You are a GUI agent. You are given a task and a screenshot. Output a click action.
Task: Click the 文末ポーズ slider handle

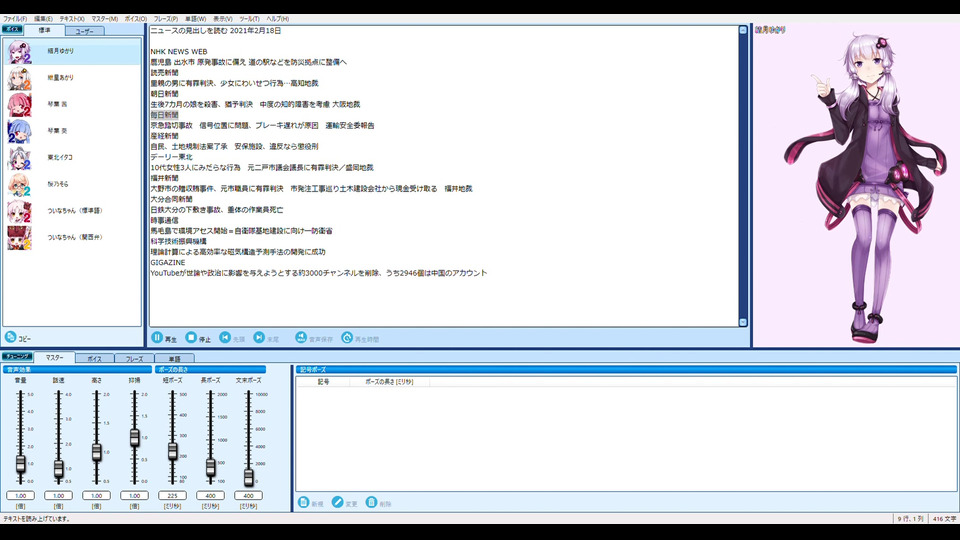[248, 477]
